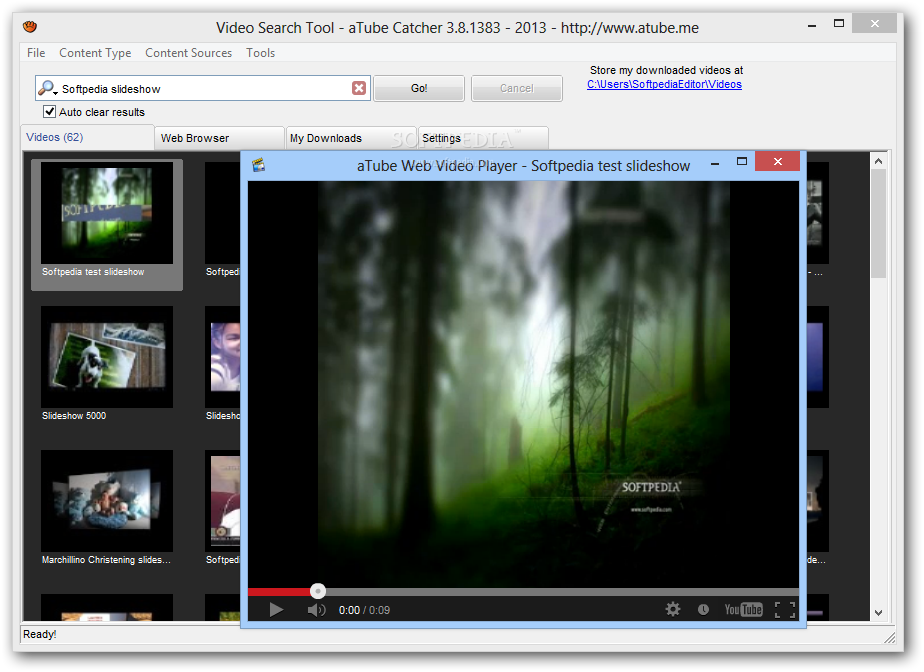Click the search magnifier icon in the search box

tap(45, 88)
